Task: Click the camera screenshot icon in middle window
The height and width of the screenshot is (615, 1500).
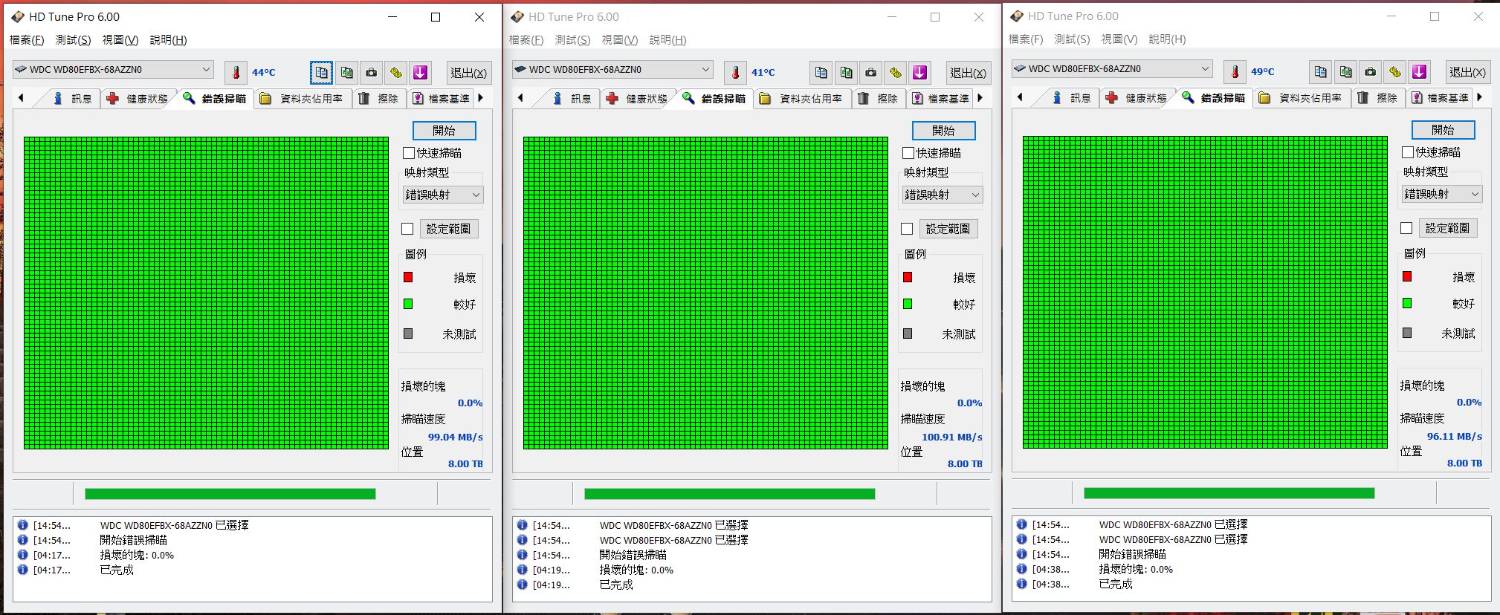Action: [871, 72]
